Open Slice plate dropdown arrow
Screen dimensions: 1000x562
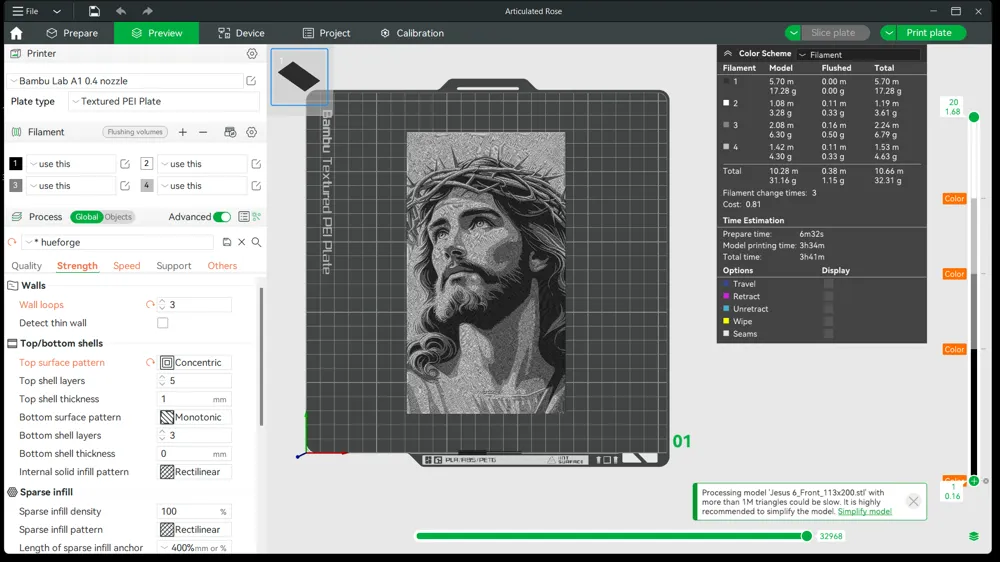(793, 33)
